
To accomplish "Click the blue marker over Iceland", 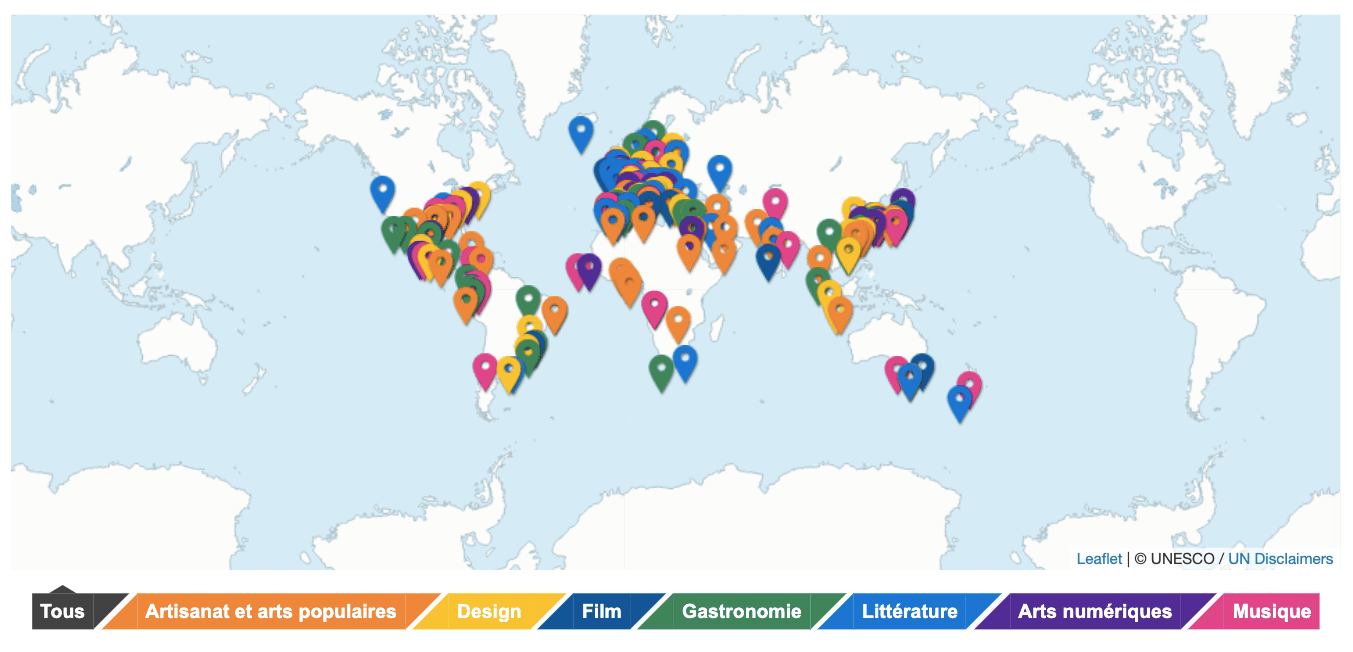I will [581, 133].
